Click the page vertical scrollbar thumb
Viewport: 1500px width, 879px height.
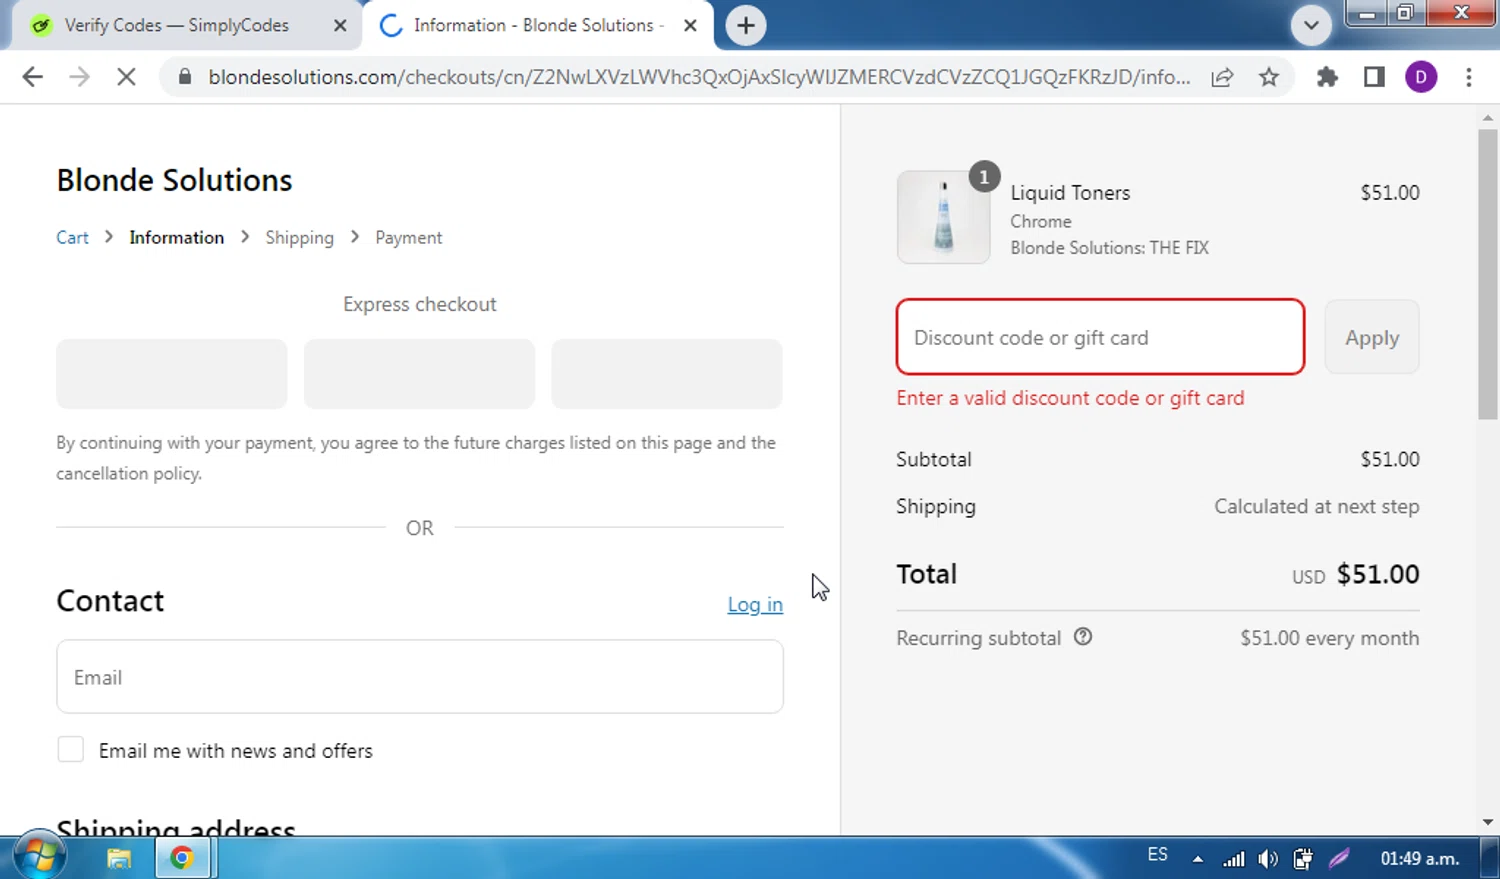(1488, 274)
